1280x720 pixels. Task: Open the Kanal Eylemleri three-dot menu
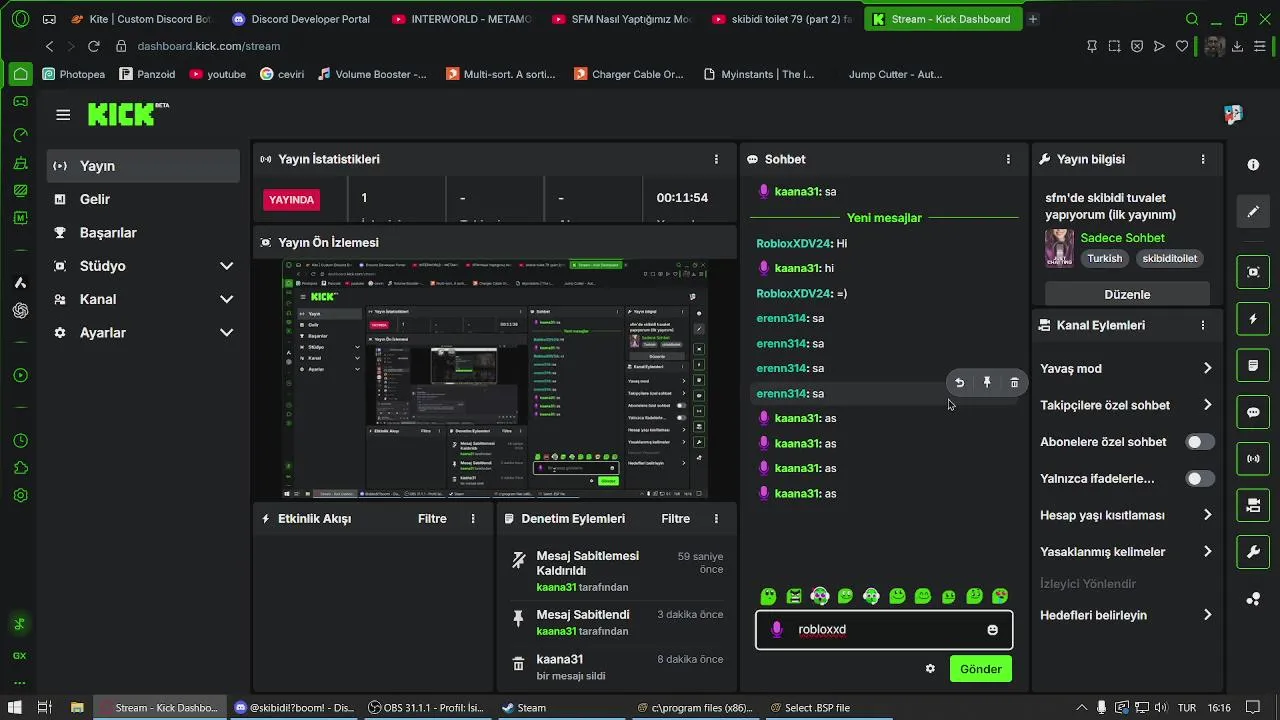tap(1203, 325)
